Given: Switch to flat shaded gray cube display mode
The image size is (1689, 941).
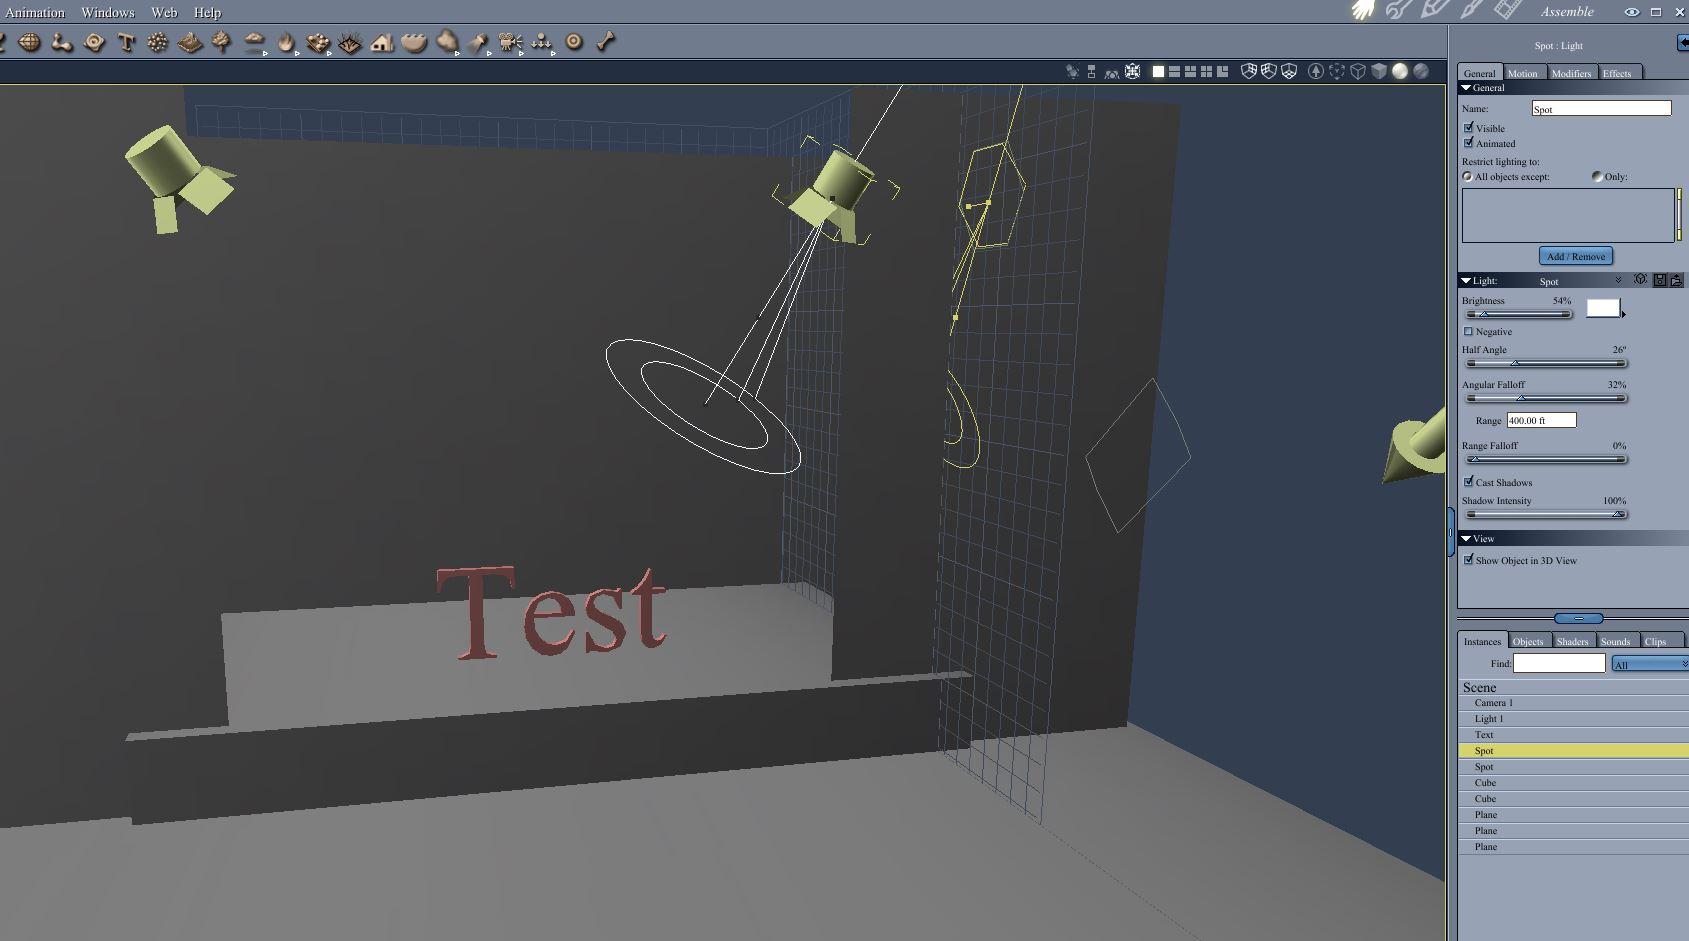Looking at the screenshot, I should [x=1379, y=71].
